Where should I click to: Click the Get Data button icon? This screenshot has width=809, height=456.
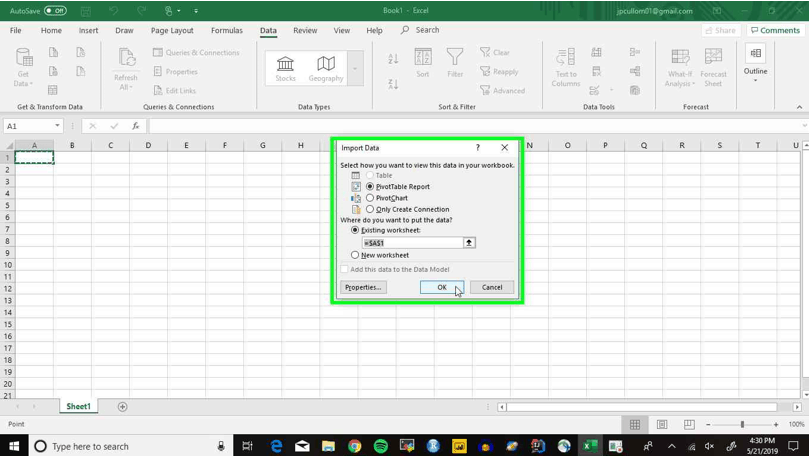[x=24, y=58]
